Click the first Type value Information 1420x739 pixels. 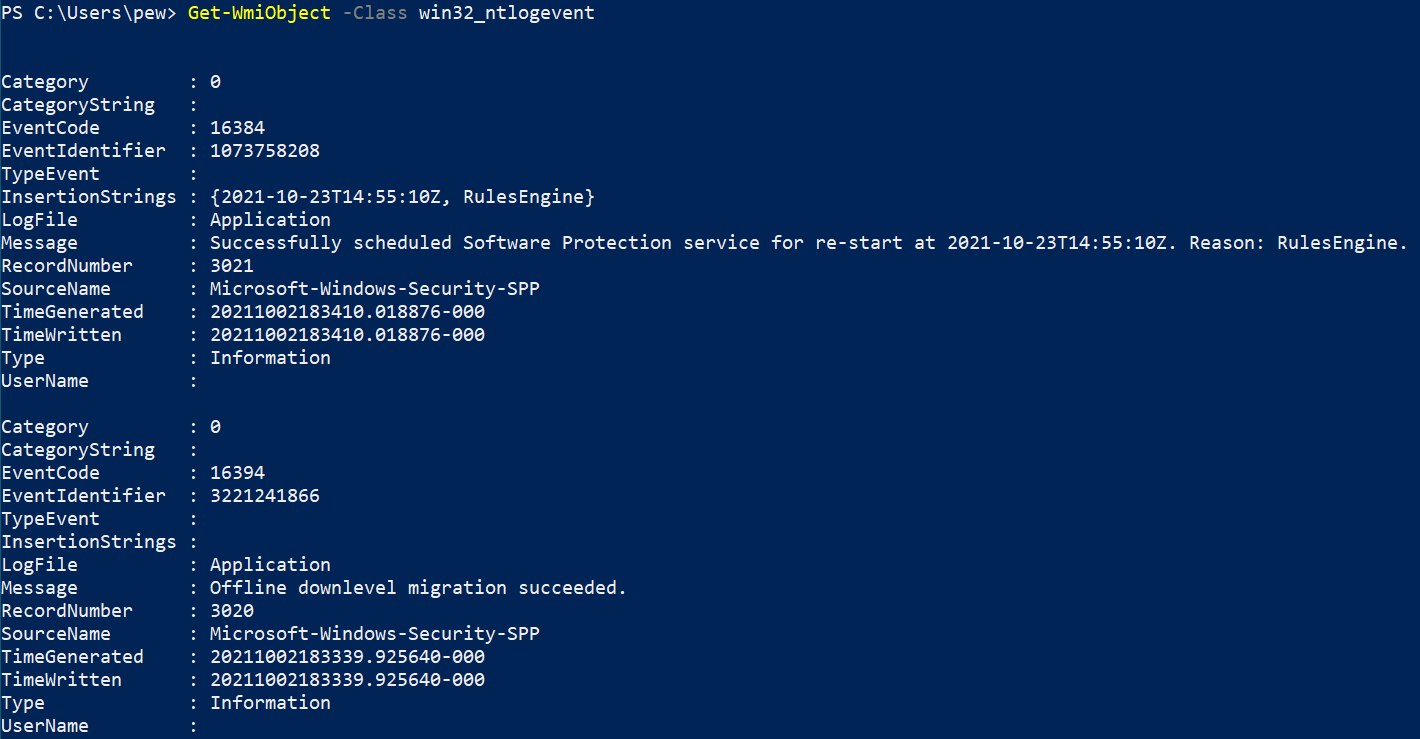tap(270, 358)
